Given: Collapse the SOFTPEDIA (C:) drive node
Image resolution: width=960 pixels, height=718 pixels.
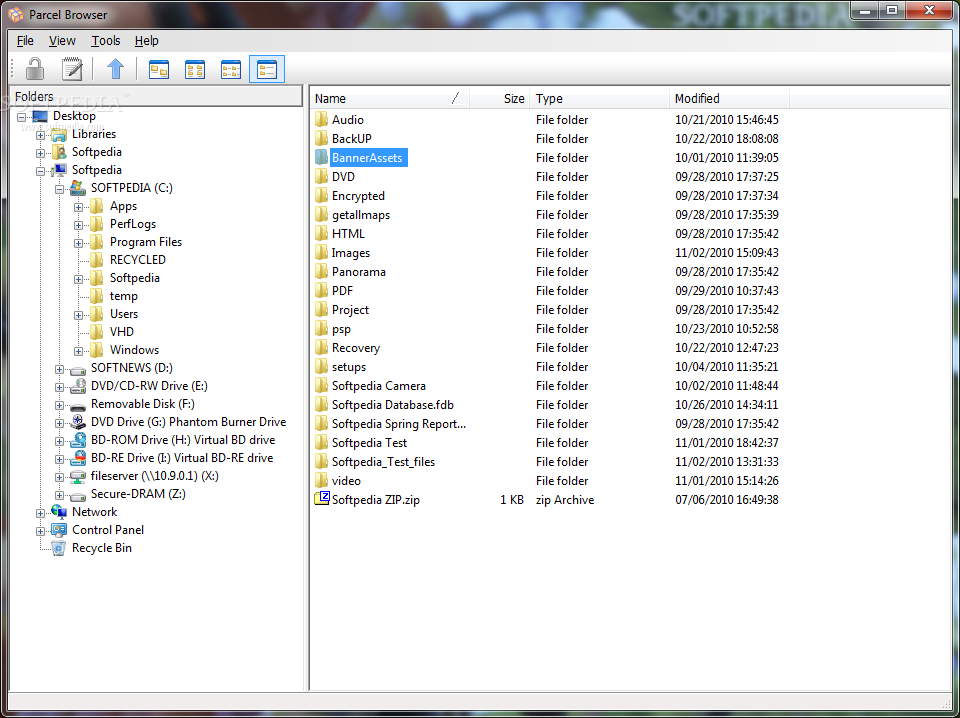Looking at the screenshot, I should [59, 189].
